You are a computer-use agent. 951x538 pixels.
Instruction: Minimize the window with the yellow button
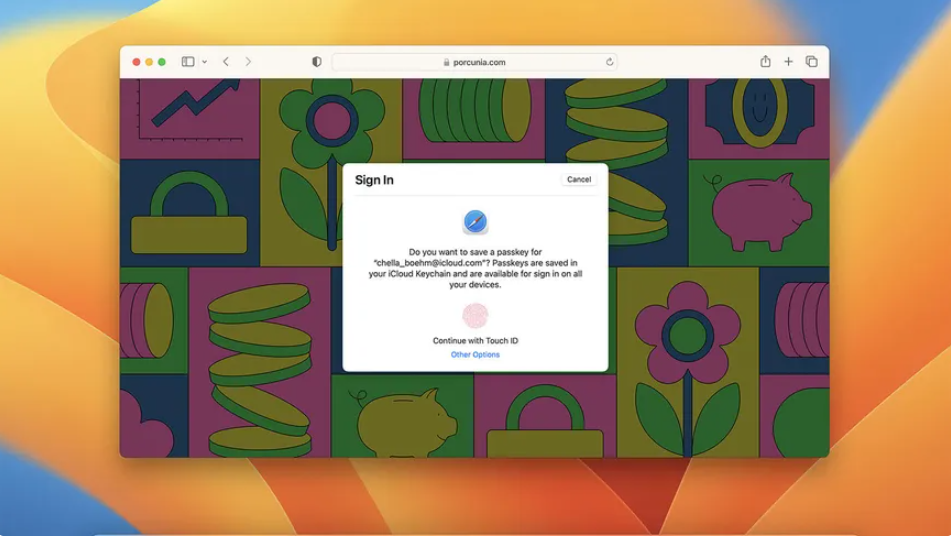(149, 62)
